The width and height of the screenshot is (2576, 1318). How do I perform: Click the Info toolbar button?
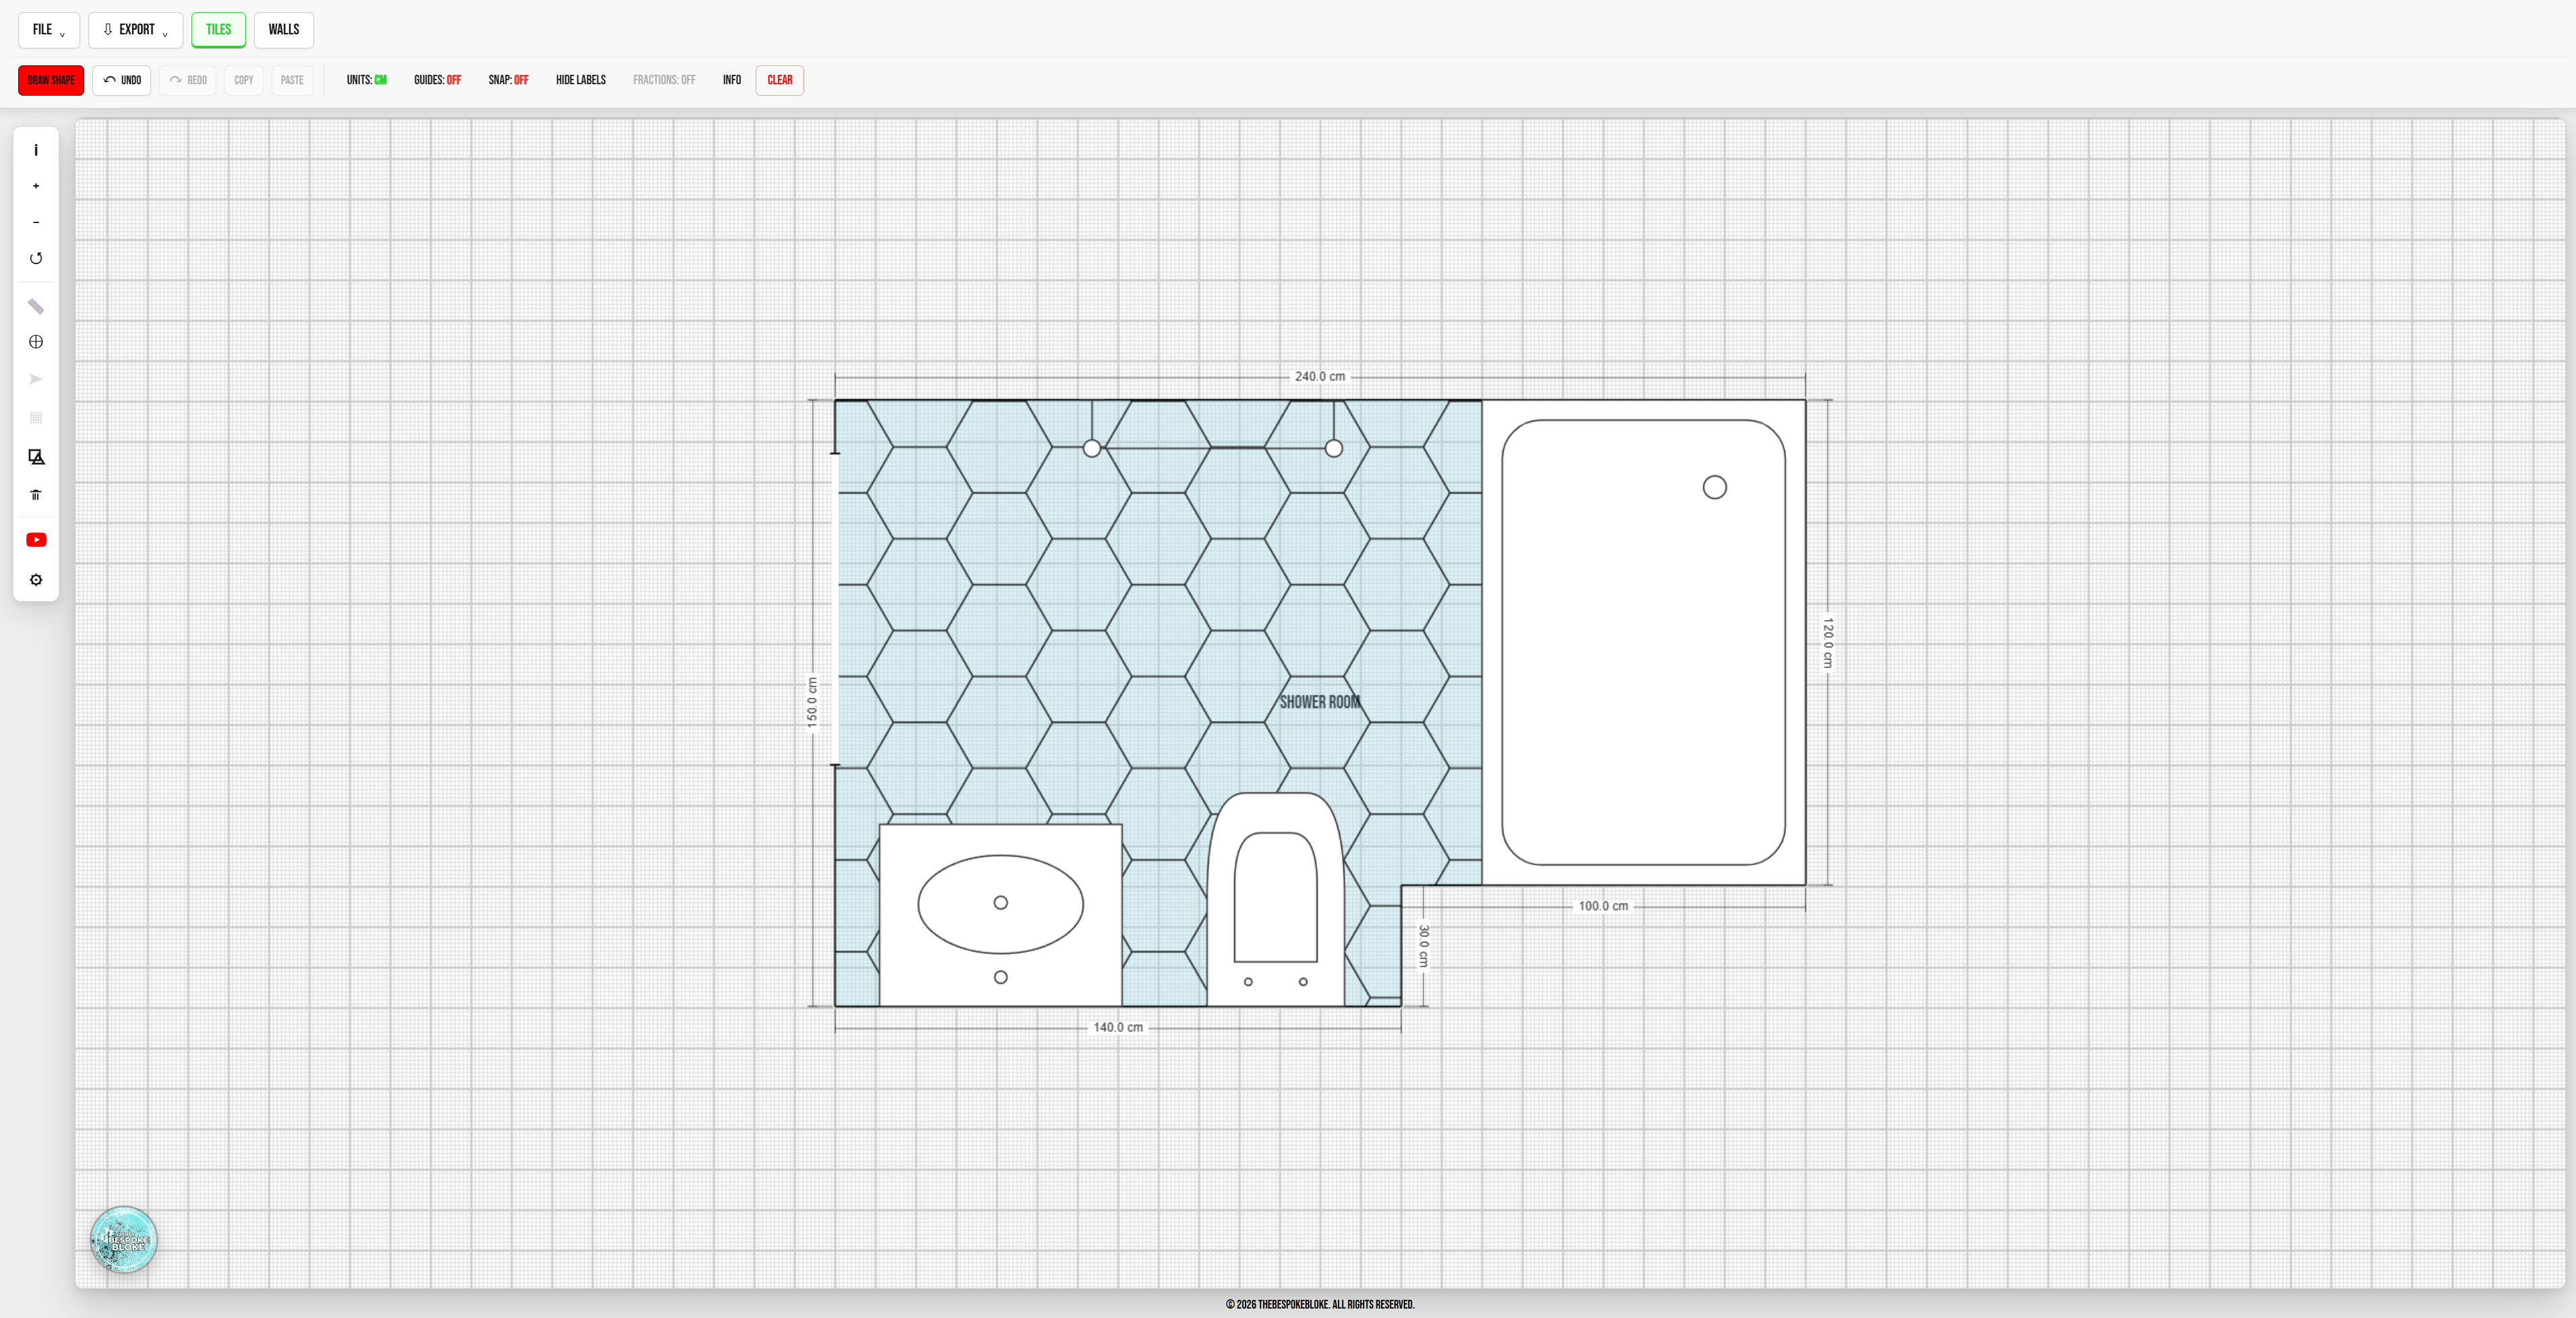click(732, 80)
